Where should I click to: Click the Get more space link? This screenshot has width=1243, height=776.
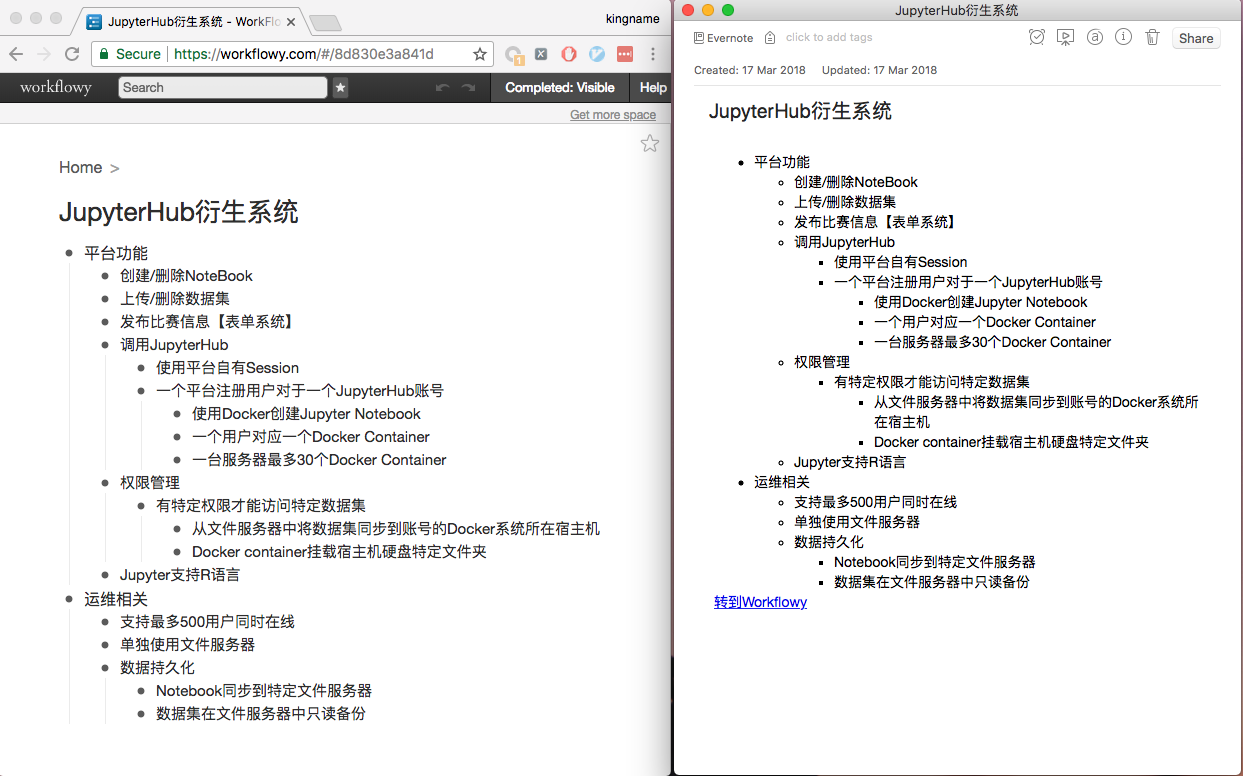pyautogui.click(x=613, y=115)
